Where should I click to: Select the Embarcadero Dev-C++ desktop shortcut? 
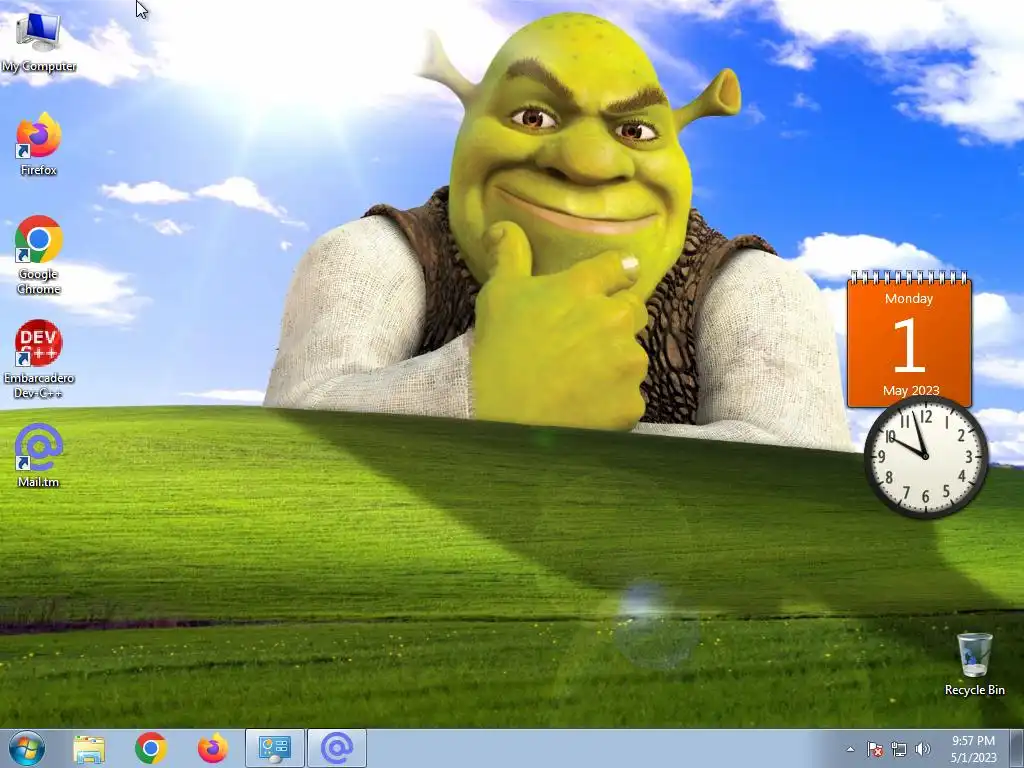39,359
